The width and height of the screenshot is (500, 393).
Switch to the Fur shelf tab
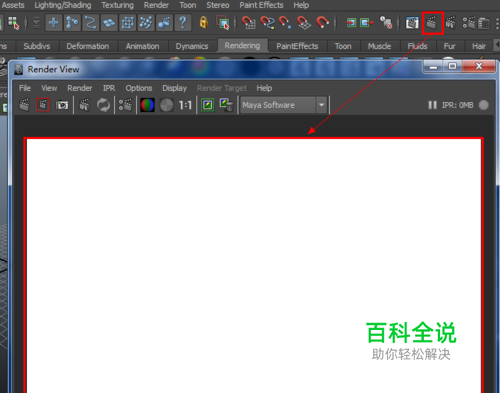[x=449, y=46]
